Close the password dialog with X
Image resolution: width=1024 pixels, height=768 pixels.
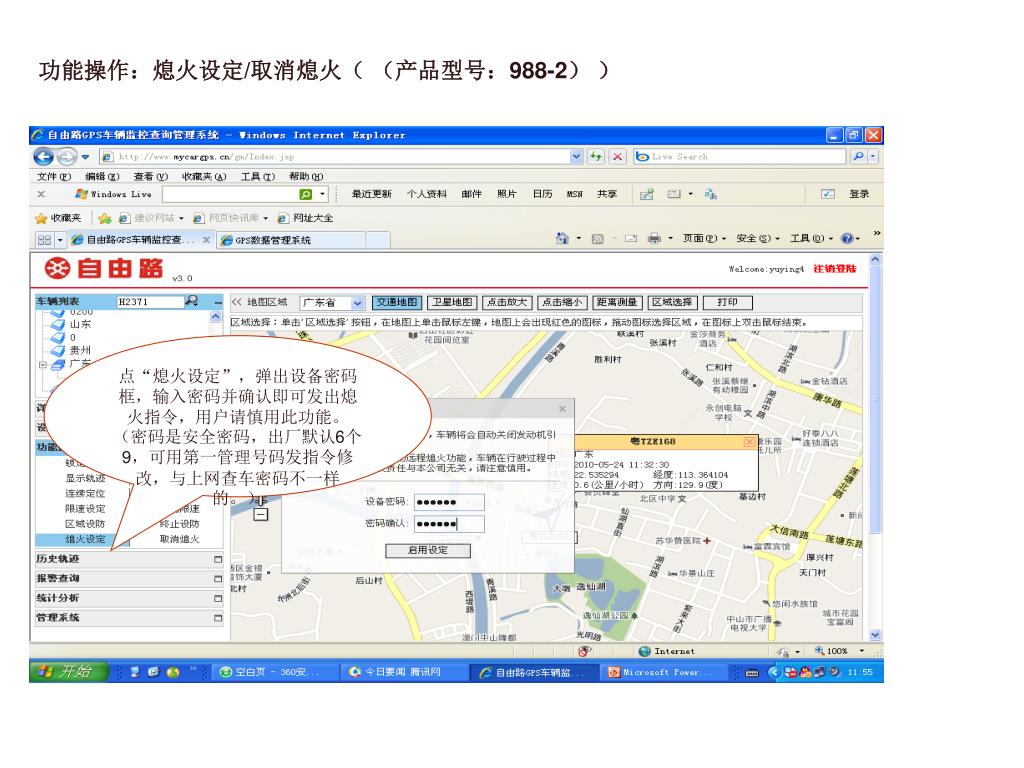(x=562, y=409)
